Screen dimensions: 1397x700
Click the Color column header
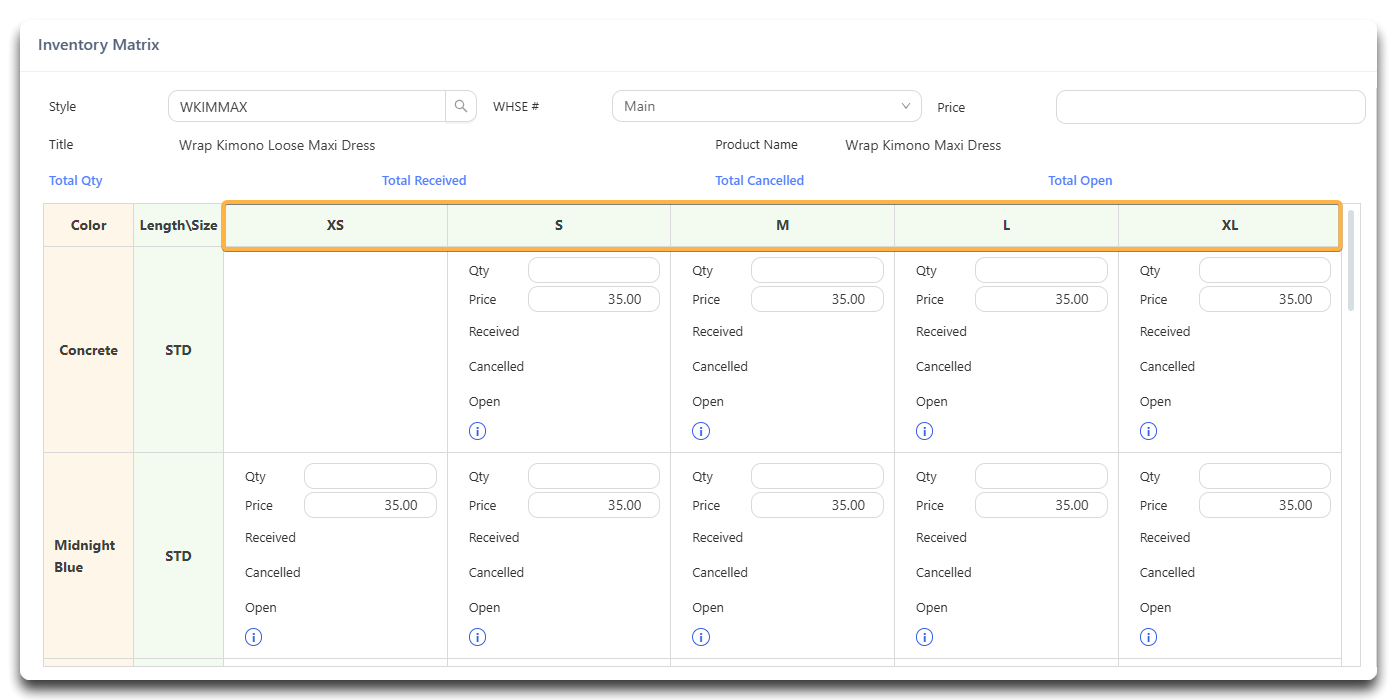click(88, 225)
